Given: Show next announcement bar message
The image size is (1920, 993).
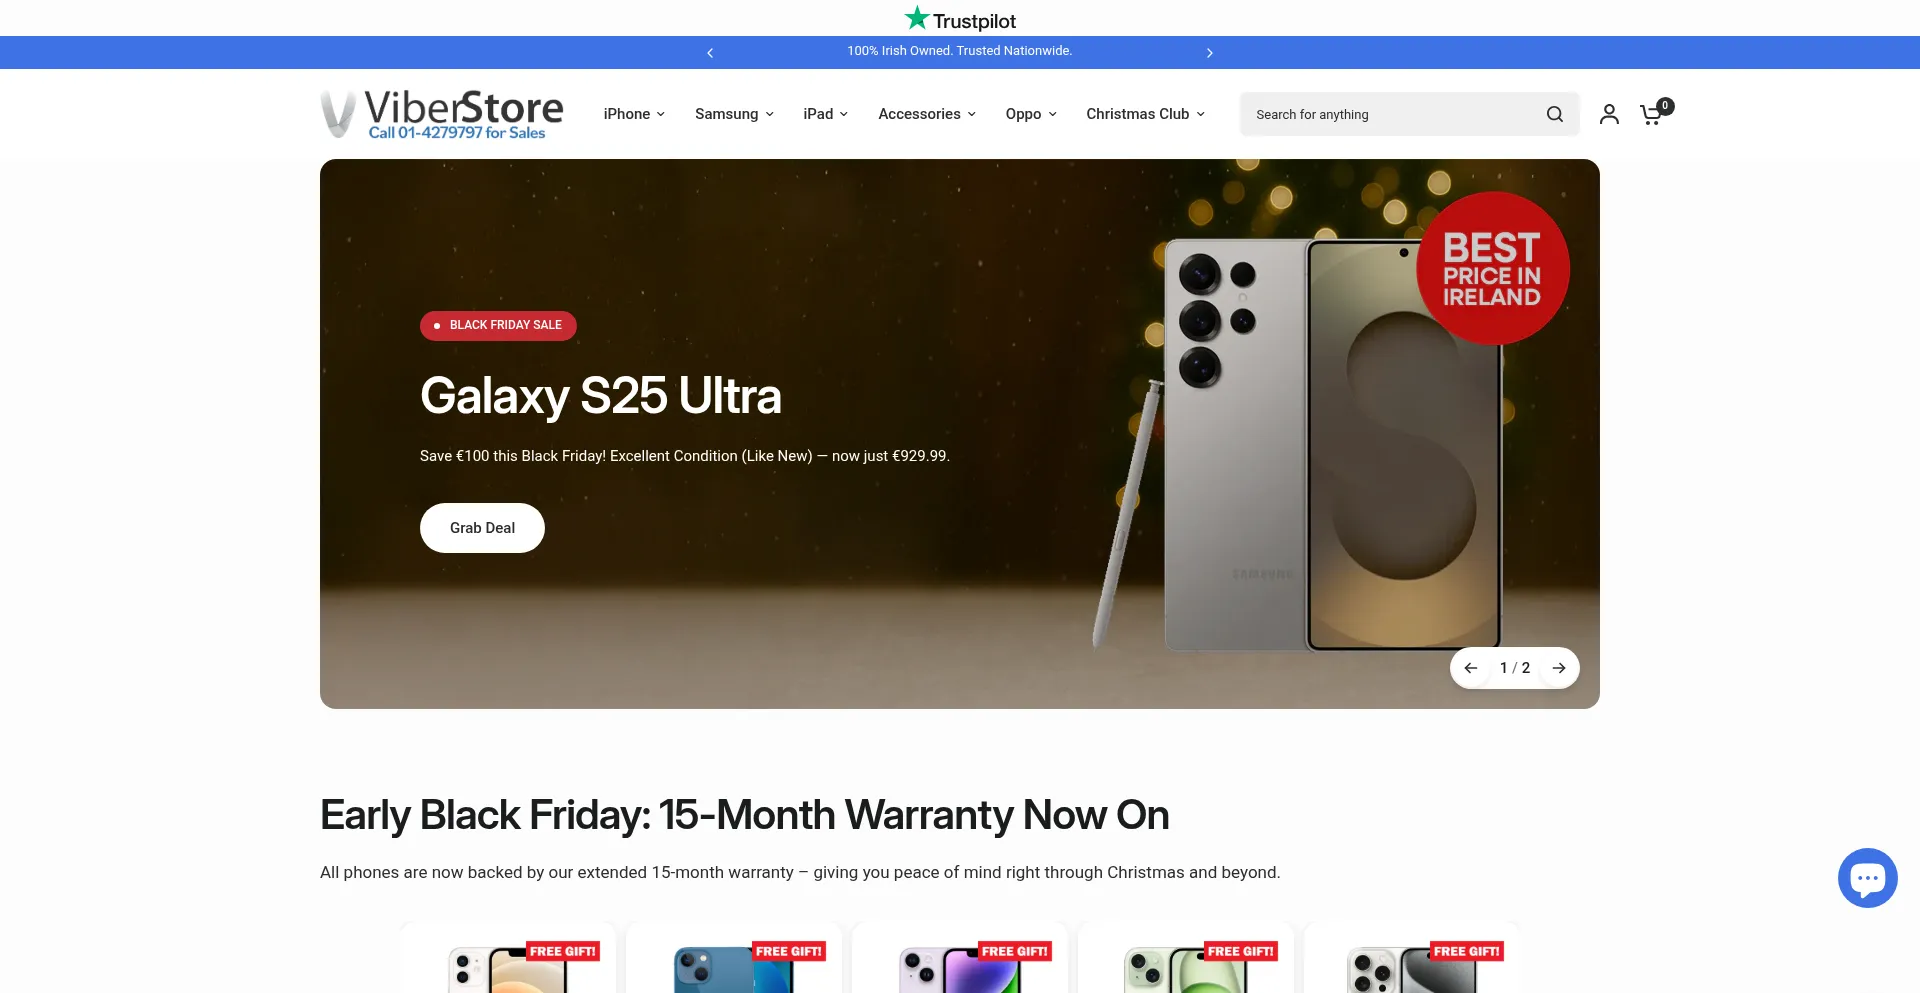Looking at the screenshot, I should [1210, 53].
